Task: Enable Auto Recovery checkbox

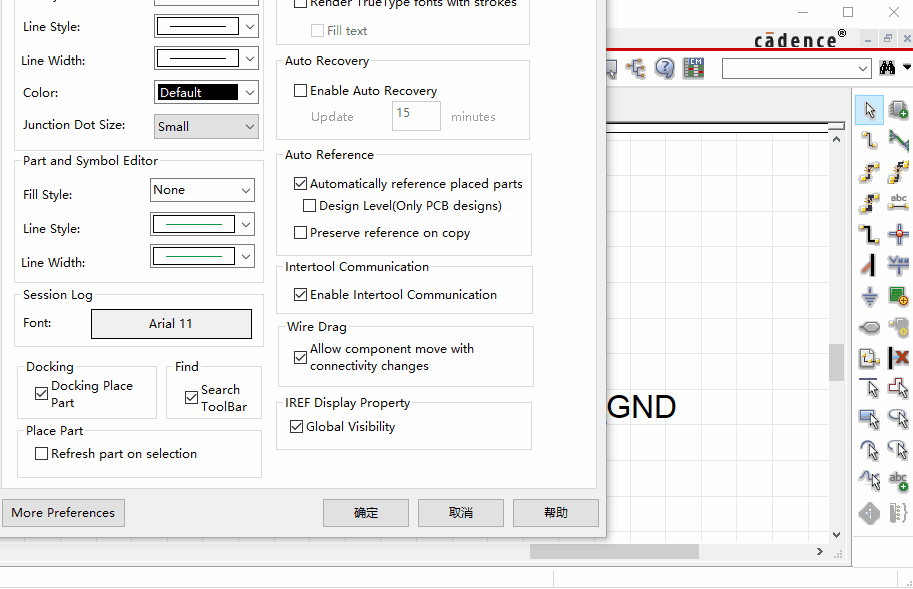Action: tap(300, 91)
